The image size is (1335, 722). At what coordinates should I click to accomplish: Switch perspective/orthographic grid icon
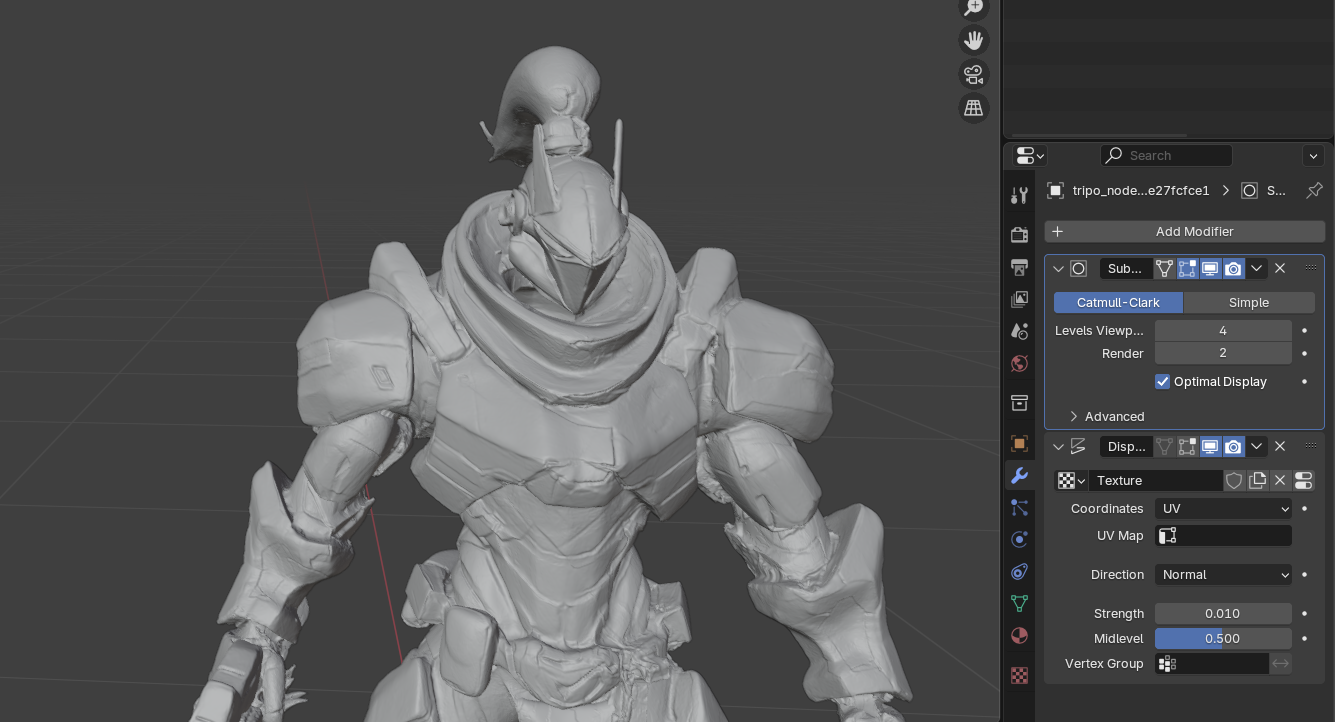[973, 108]
